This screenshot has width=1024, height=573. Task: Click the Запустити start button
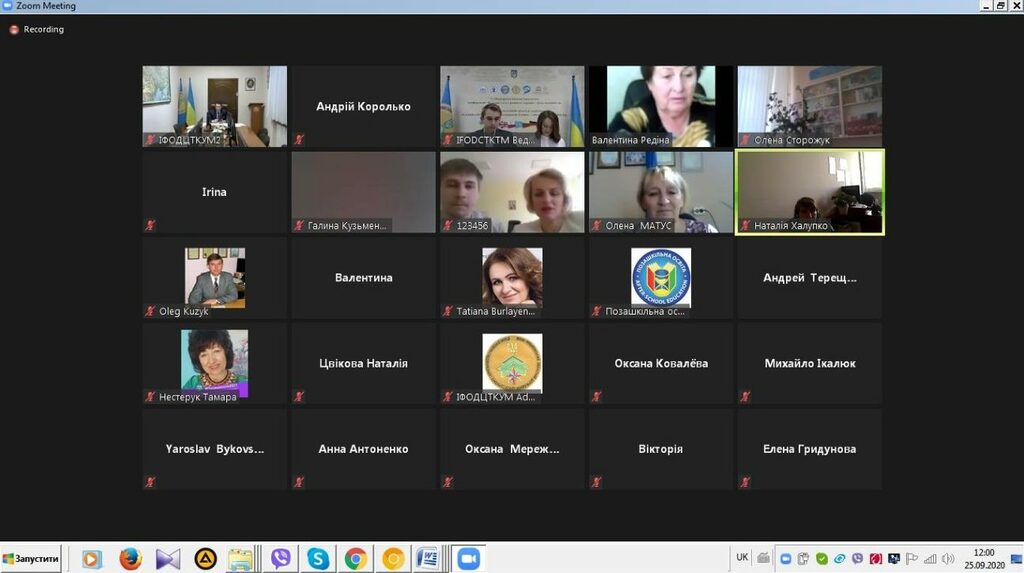pyautogui.click(x=31, y=558)
